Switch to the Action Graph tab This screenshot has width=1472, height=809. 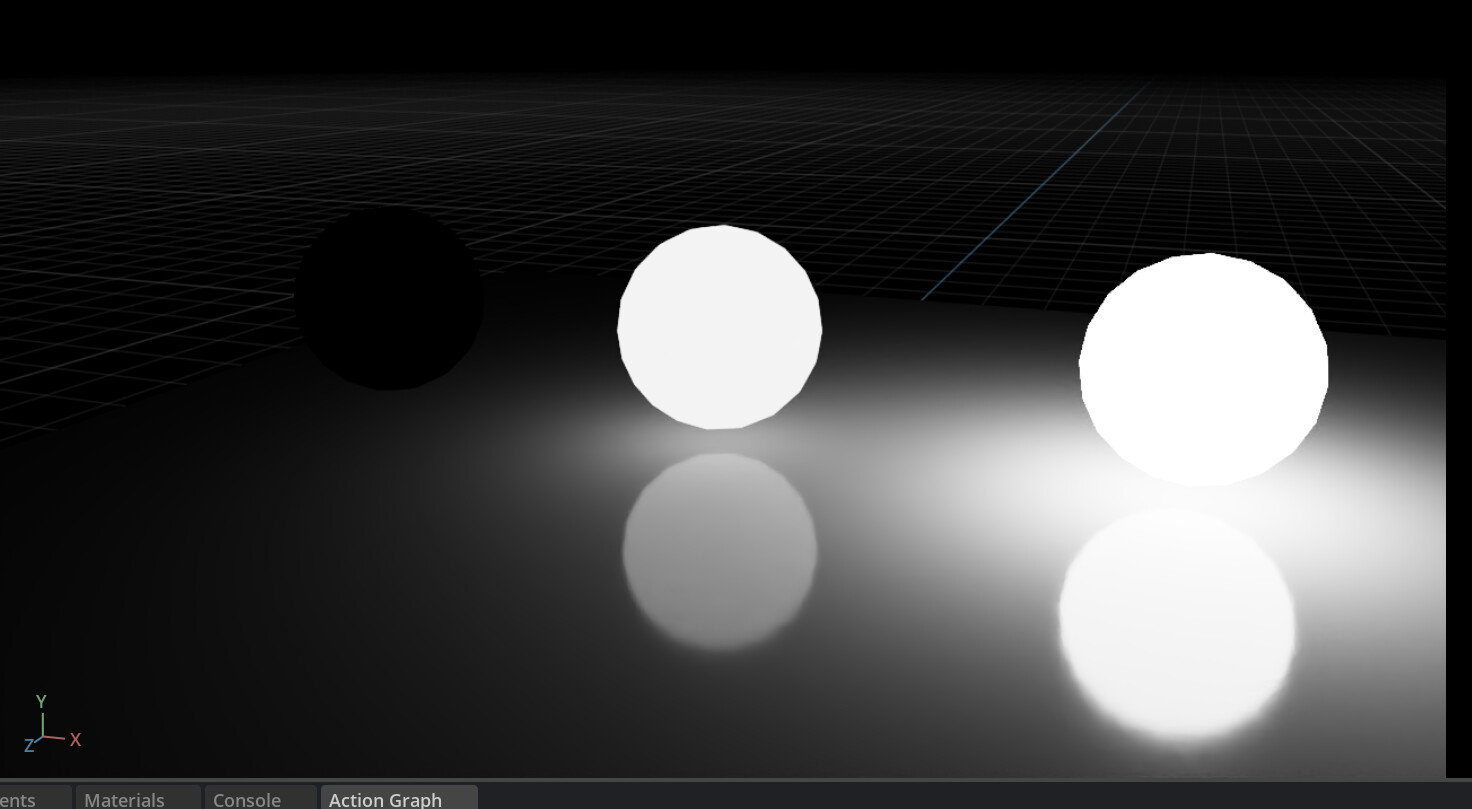385,799
